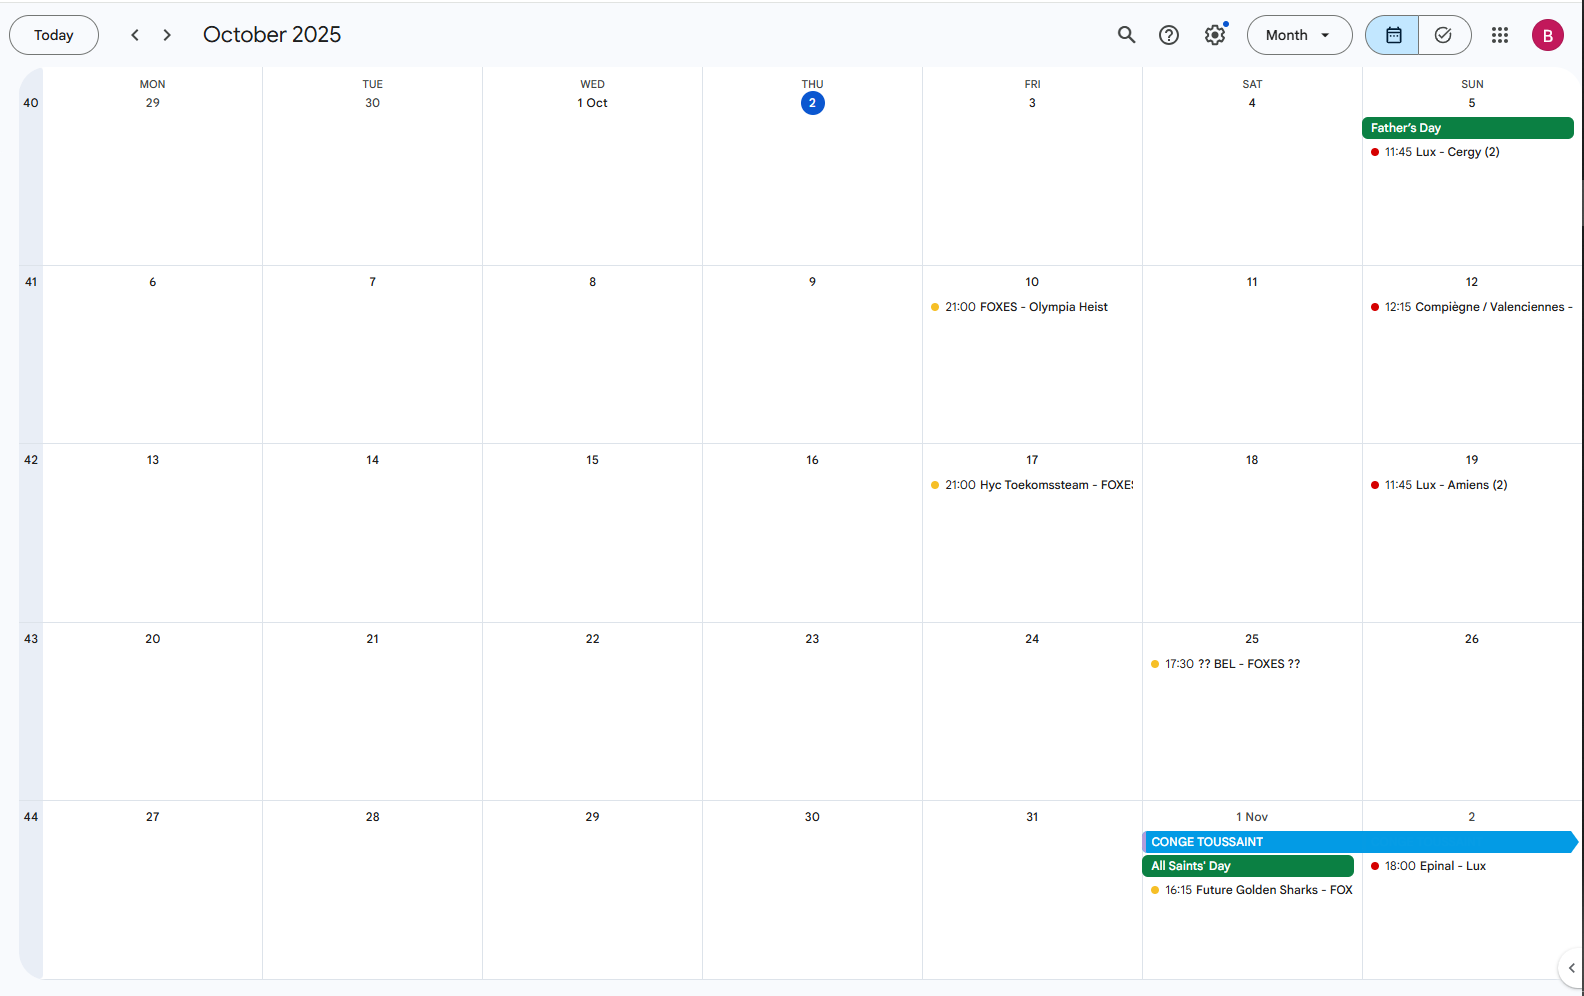Image resolution: width=1584 pixels, height=996 pixels.
Task: Open the CONGE TOUSSAINT event bar
Action: [1358, 842]
